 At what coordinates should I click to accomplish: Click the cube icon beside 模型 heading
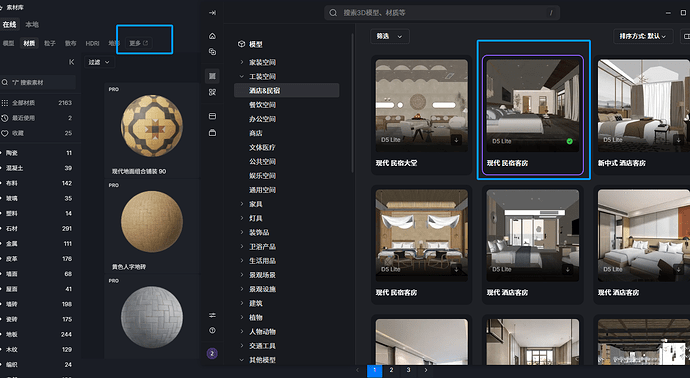point(241,44)
